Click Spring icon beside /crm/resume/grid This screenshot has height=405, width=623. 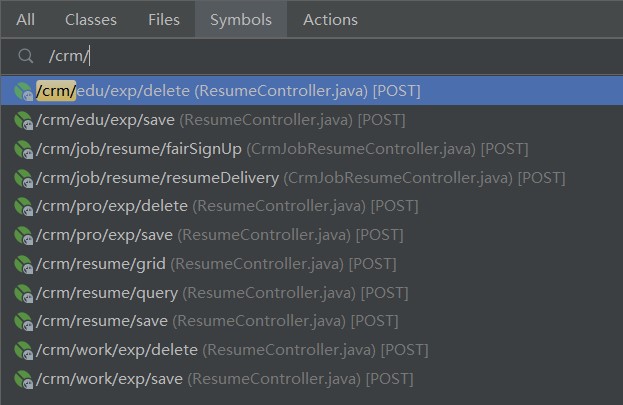[23, 264]
